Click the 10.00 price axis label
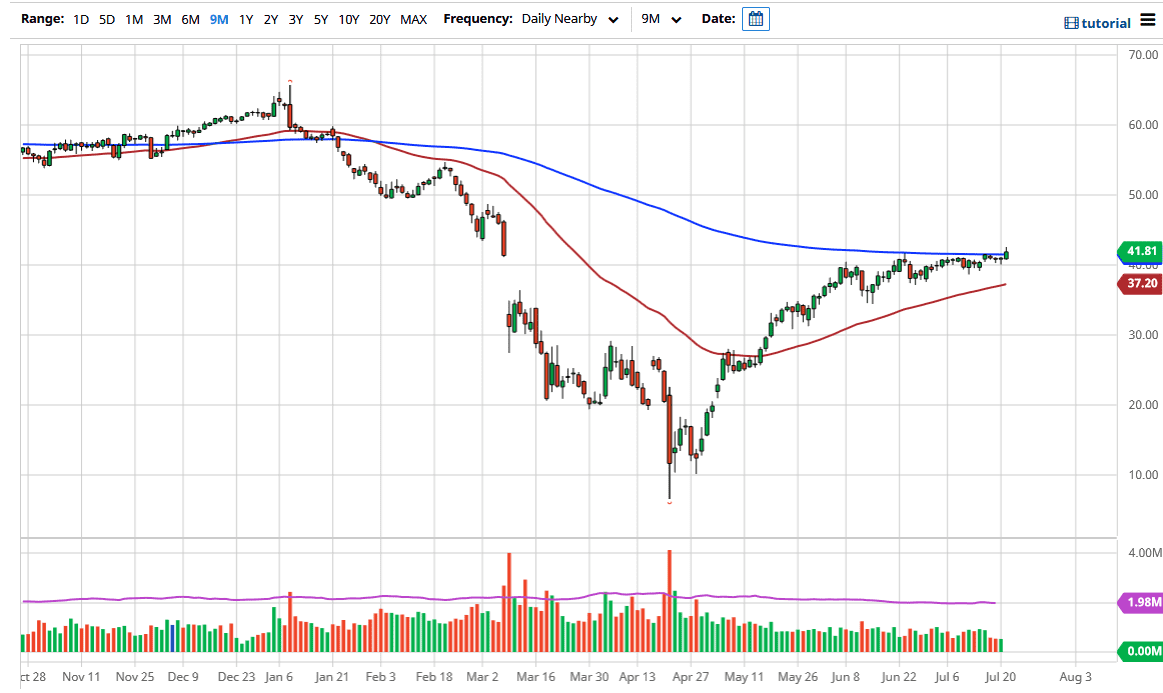 tap(1143, 475)
